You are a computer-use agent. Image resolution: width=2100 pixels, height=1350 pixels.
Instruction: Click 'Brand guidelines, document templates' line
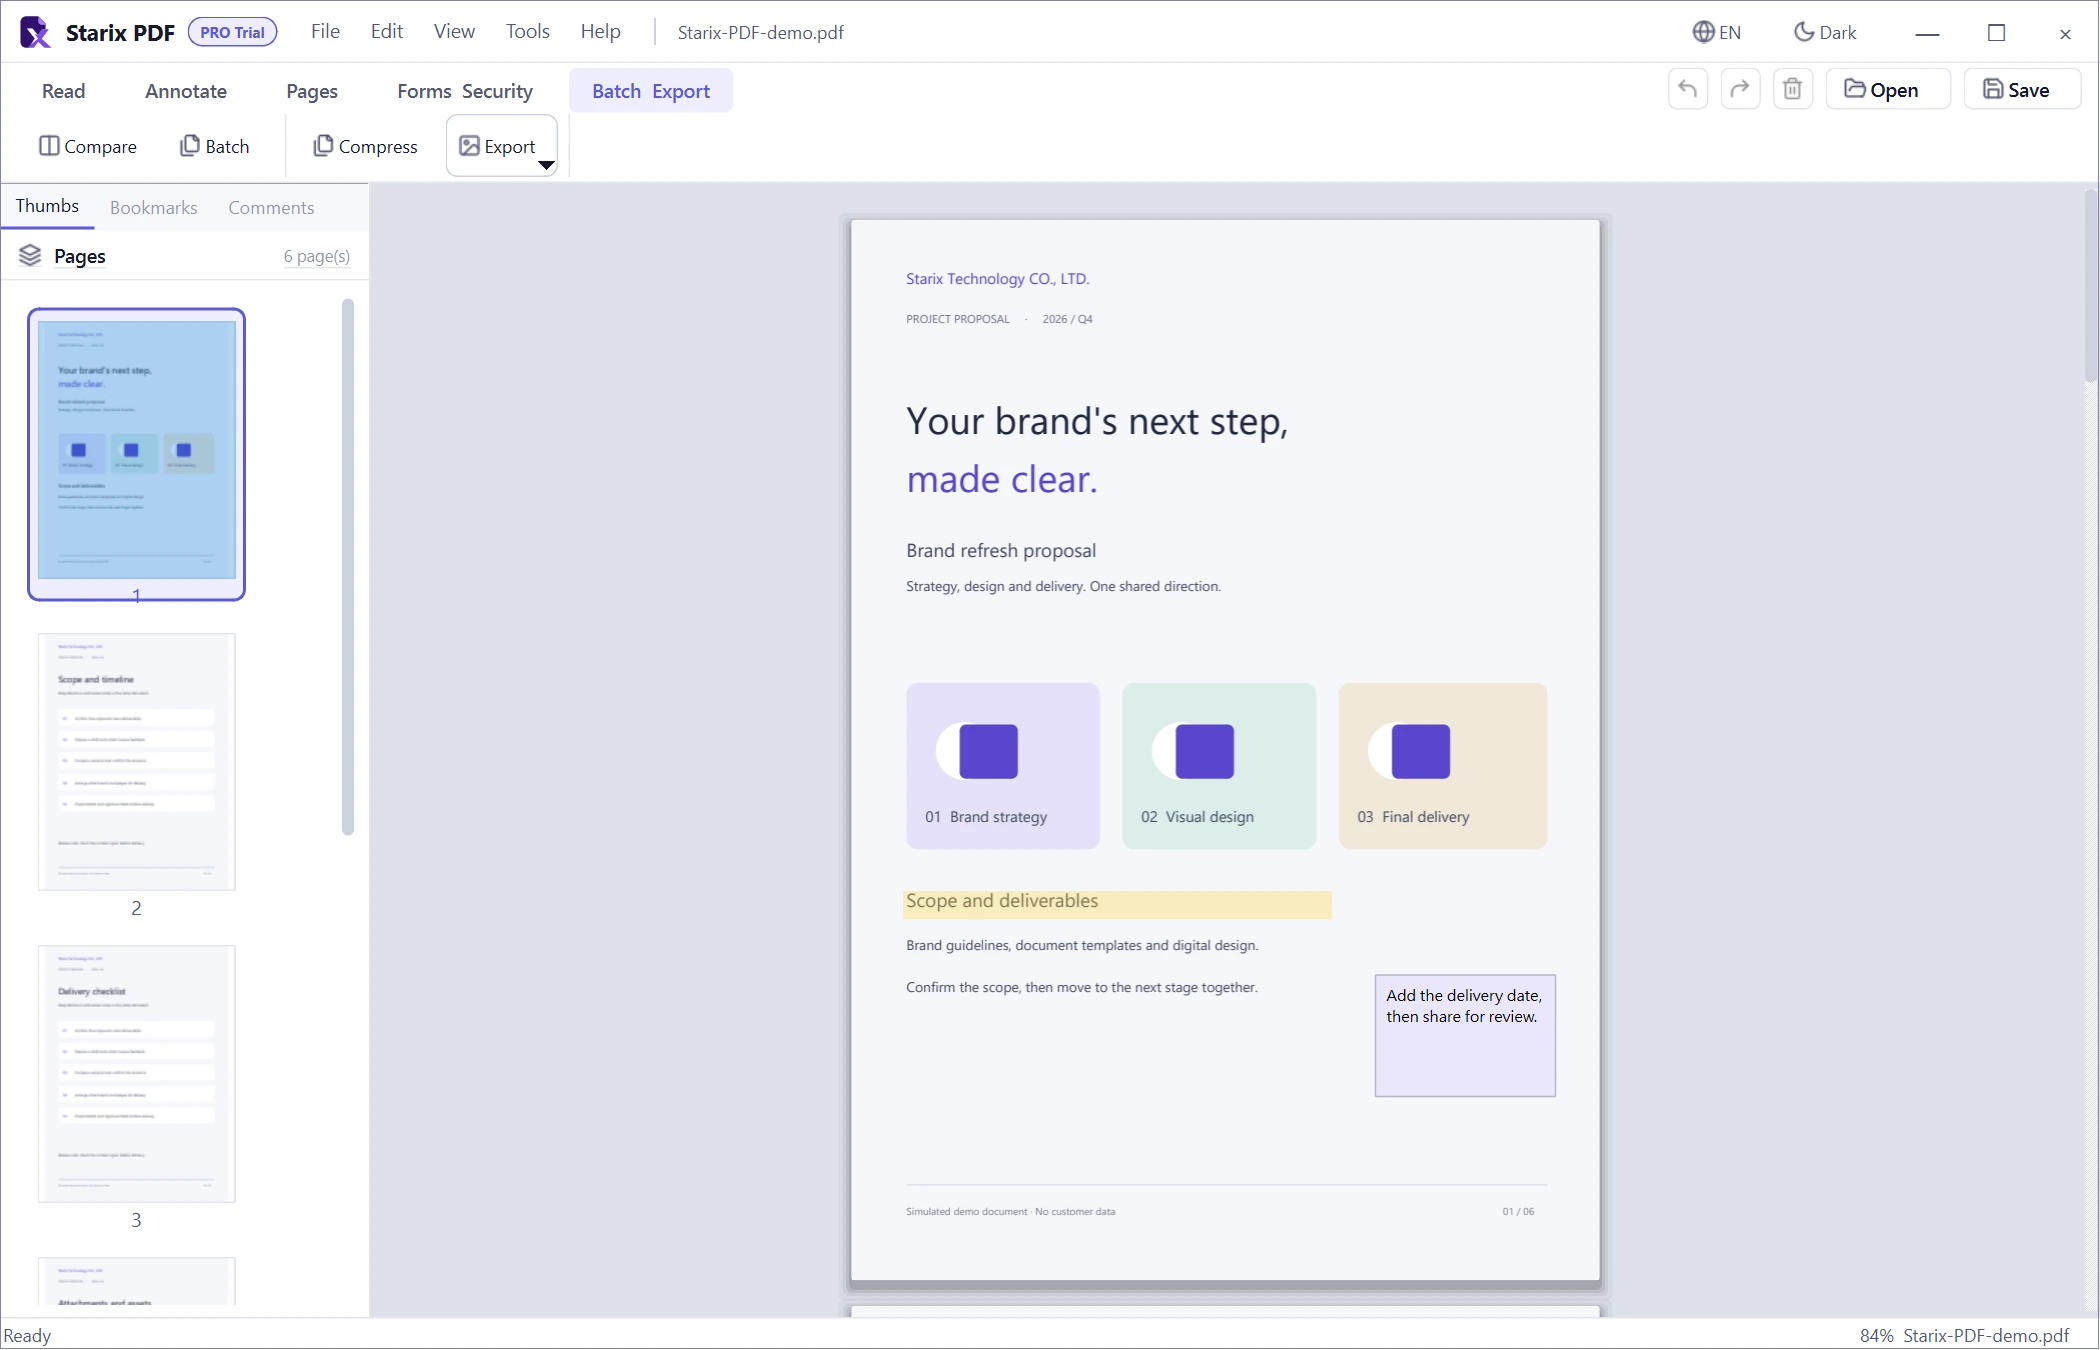(x=1082, y=946)
